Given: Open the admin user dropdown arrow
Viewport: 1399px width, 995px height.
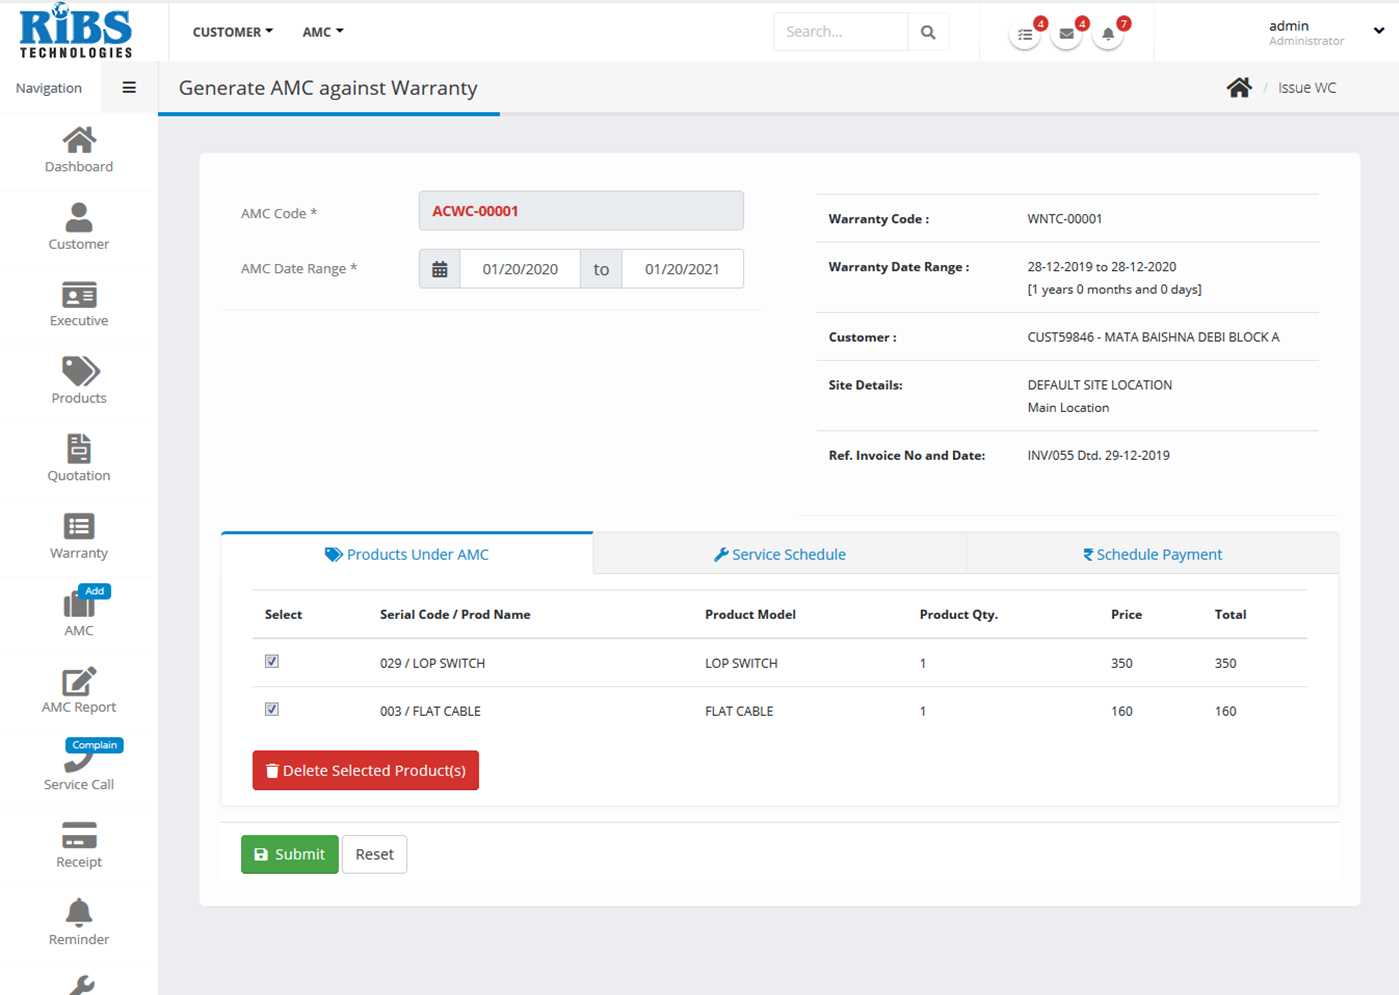Looking at the screenshot, I should pyautogui.click(x=1378, y=31).
